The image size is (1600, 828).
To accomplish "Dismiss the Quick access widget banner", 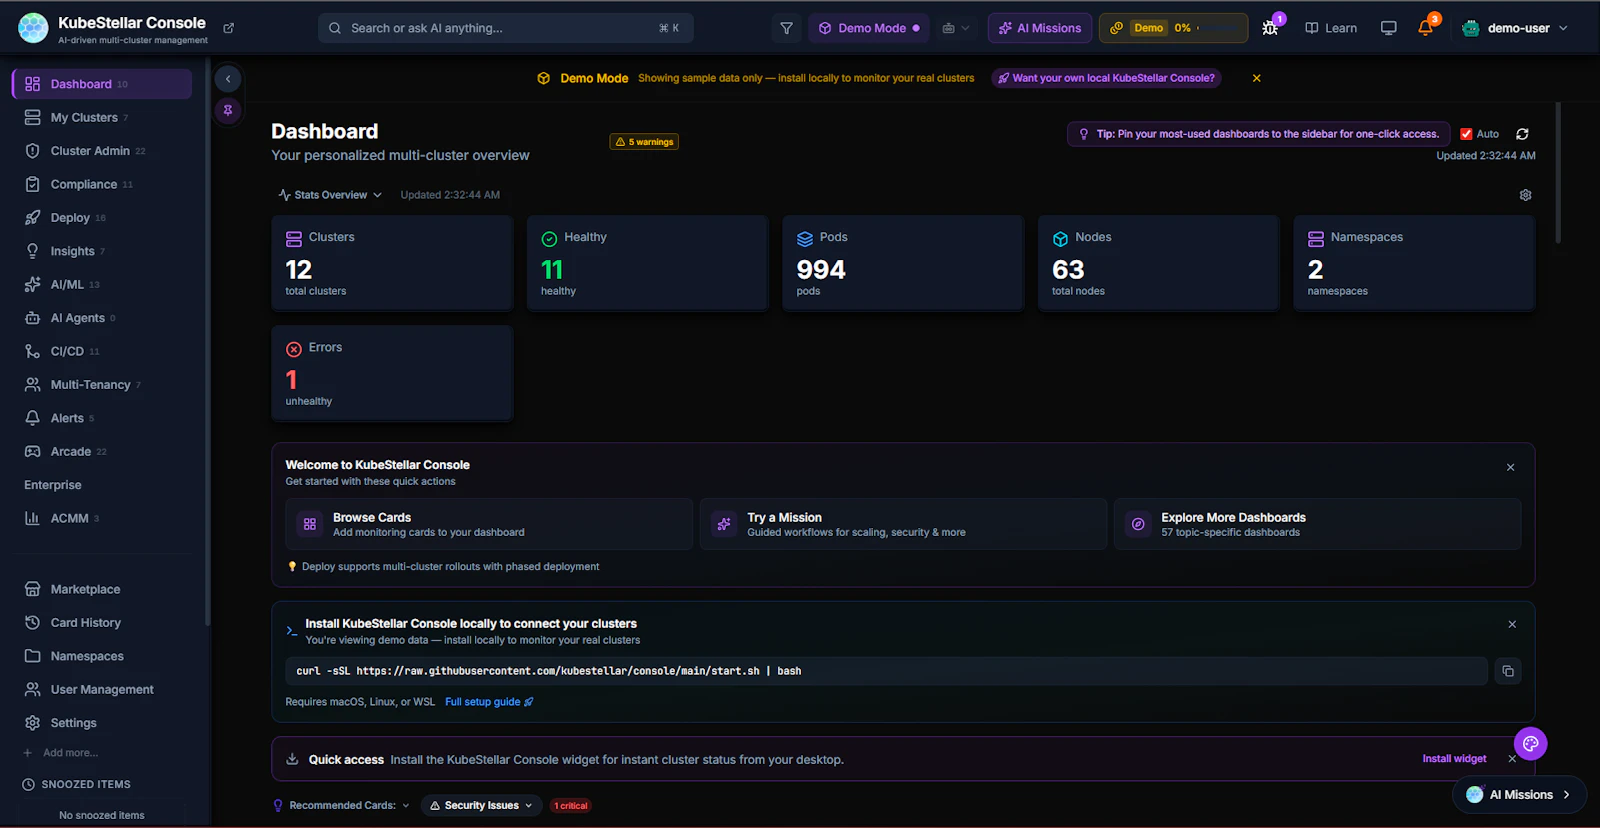I will click(1511, 759).
